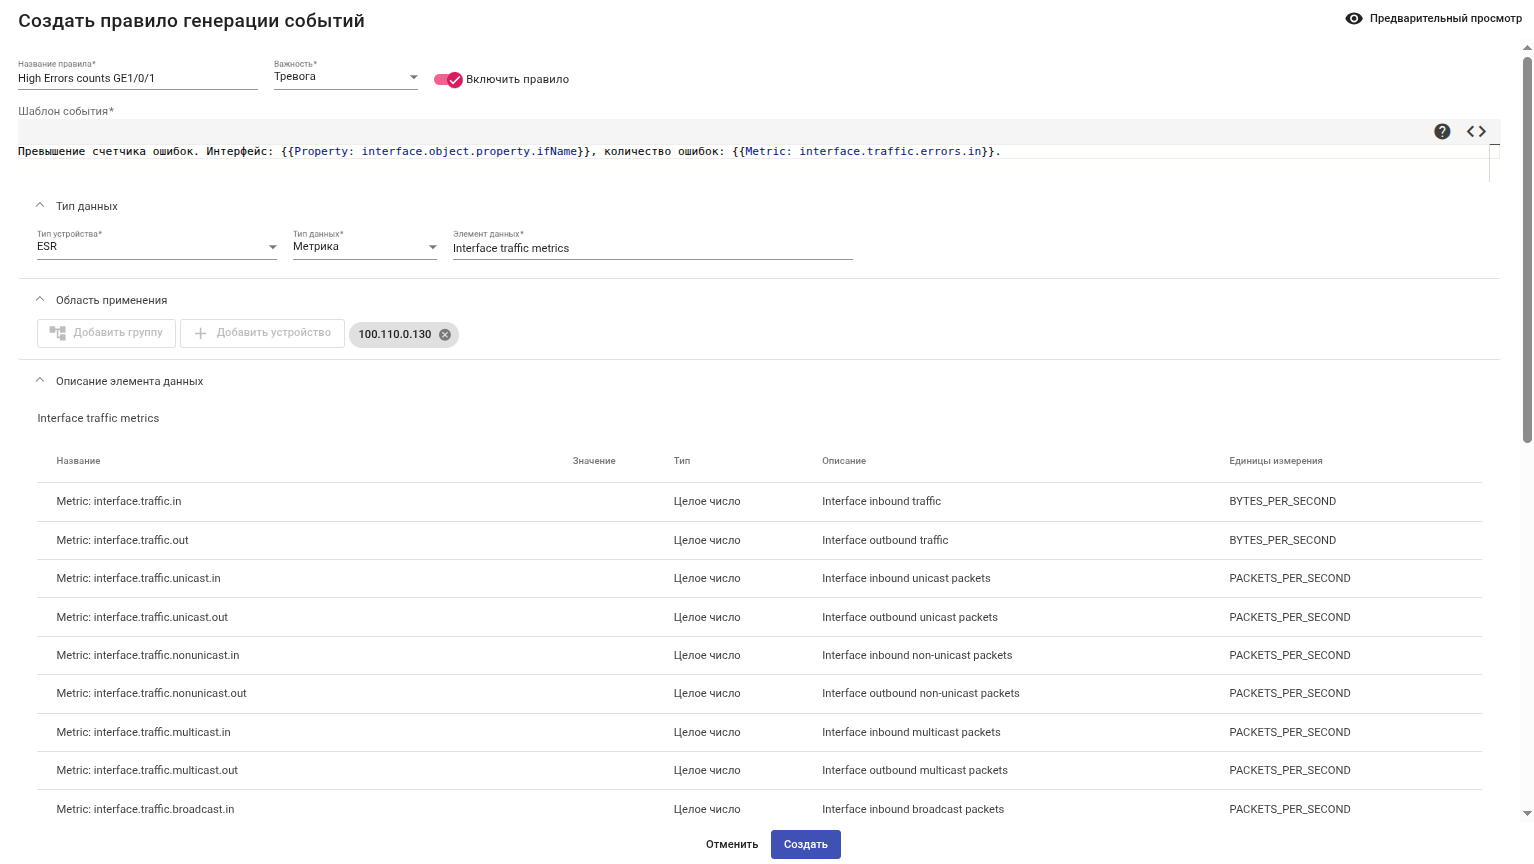This screenshot has width=1534, height=864.
Task: Open the Тип данных Метрика dropdown
Action: pyautogui.click(x=432, y=247)
